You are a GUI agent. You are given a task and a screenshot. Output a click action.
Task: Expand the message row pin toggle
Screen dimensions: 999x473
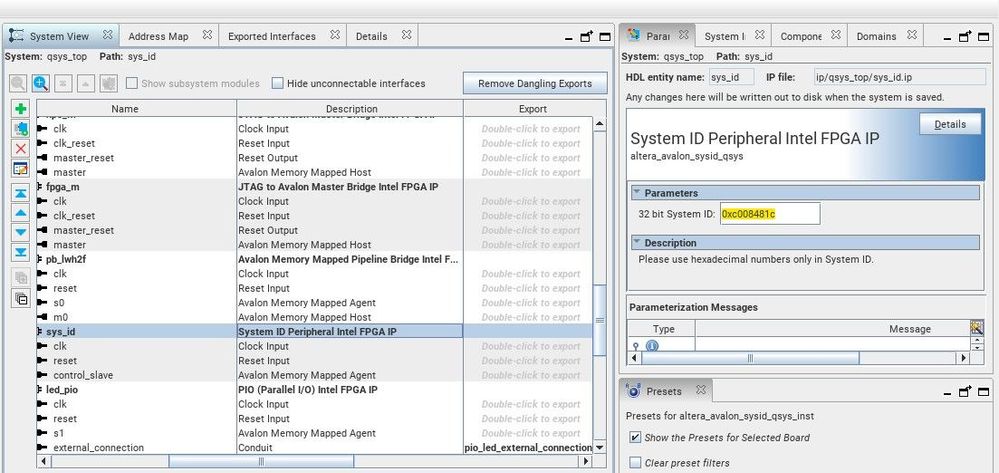pos(635,346)
